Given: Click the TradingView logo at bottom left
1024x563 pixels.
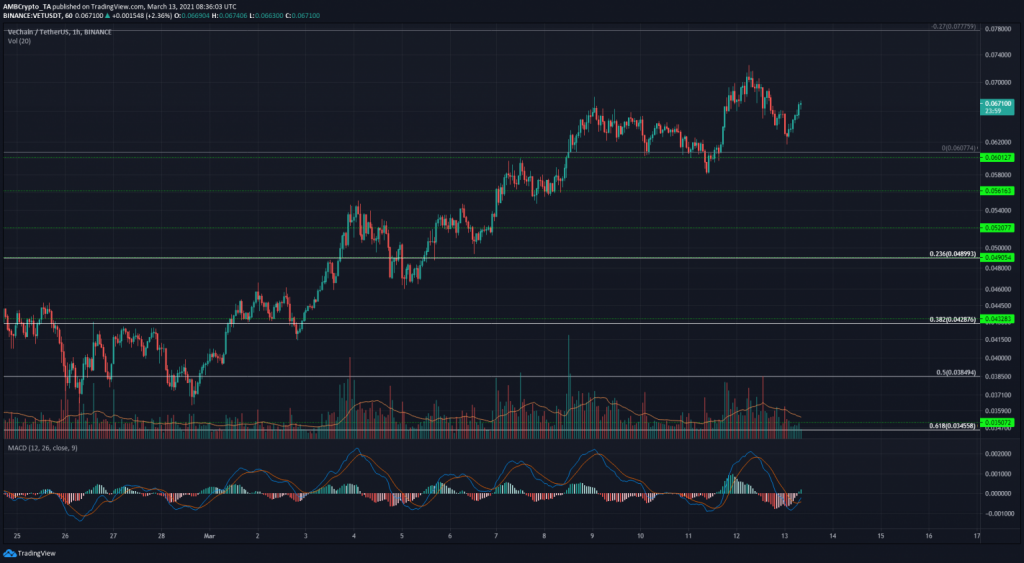Looking at the screenshot, I should 29,553.
